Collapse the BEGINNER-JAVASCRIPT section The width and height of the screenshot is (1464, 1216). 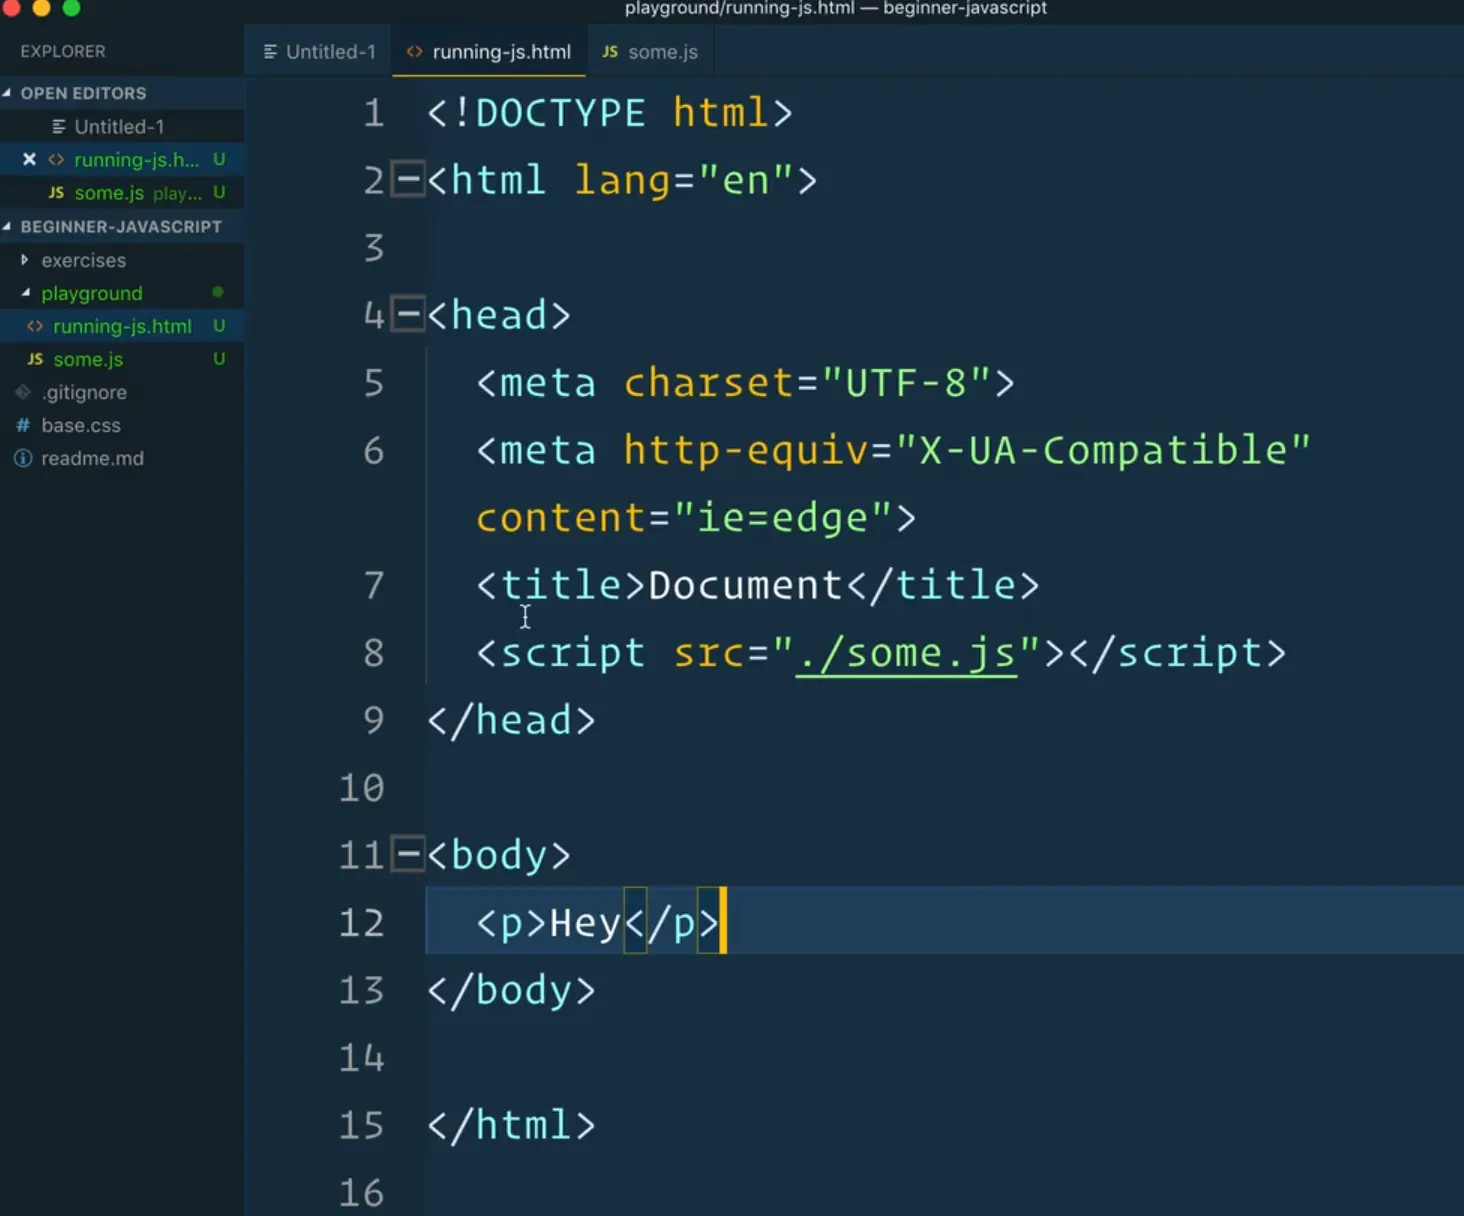(8, 226)
